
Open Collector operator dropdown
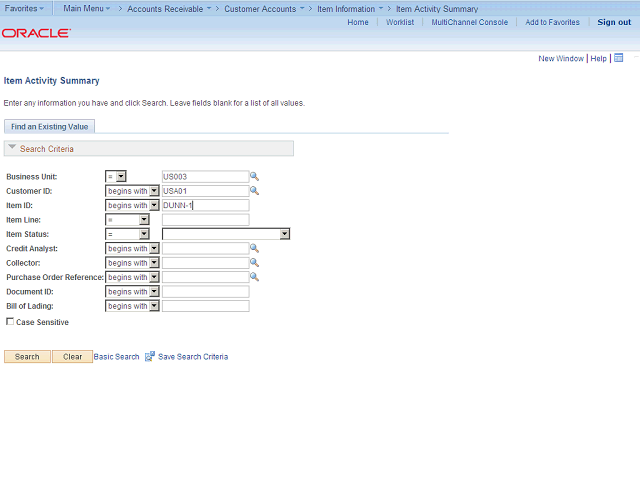point(132,263)
